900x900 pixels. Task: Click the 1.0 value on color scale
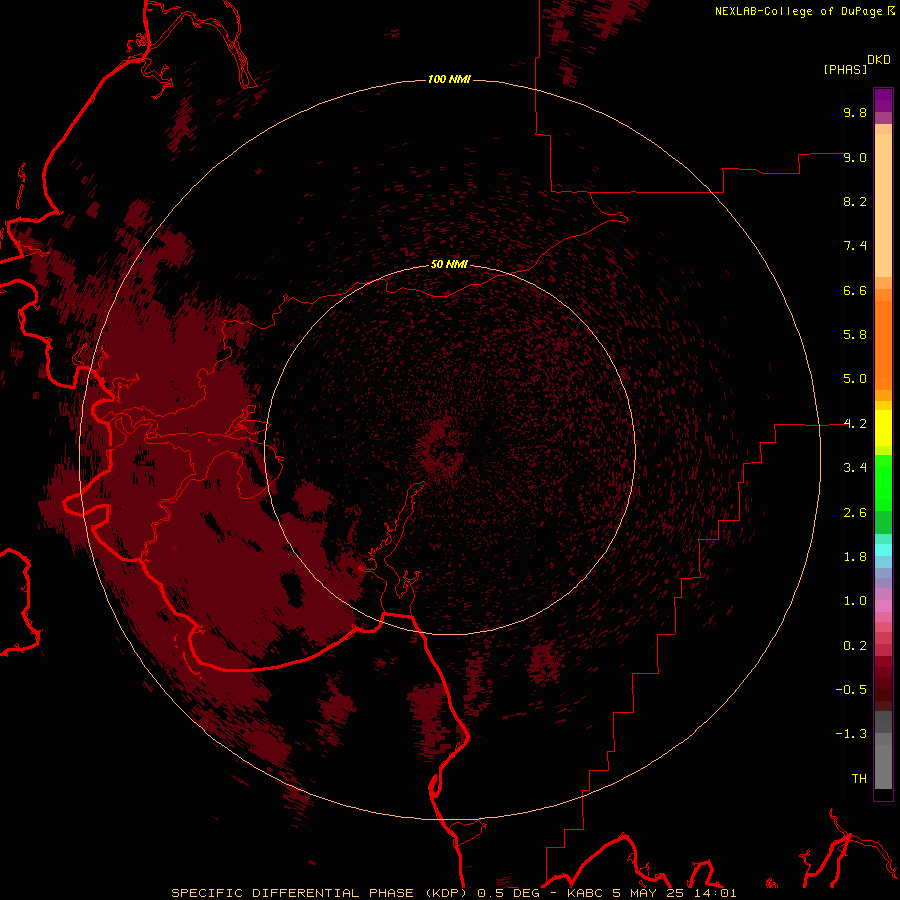pyautogui.click(x=855, y=601)
